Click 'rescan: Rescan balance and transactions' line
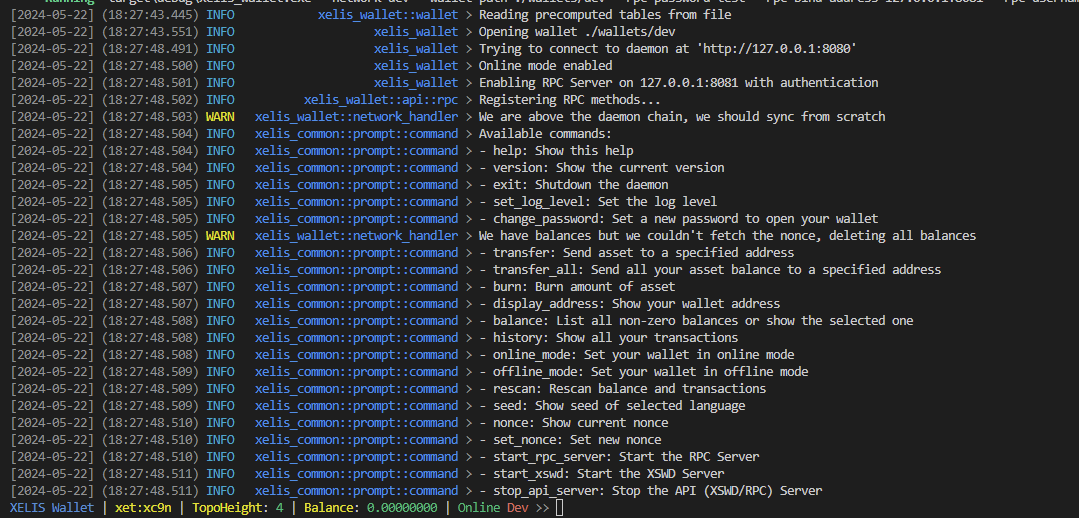The image size is (1079, 518). pyautogui.click(x=623, y=389)
